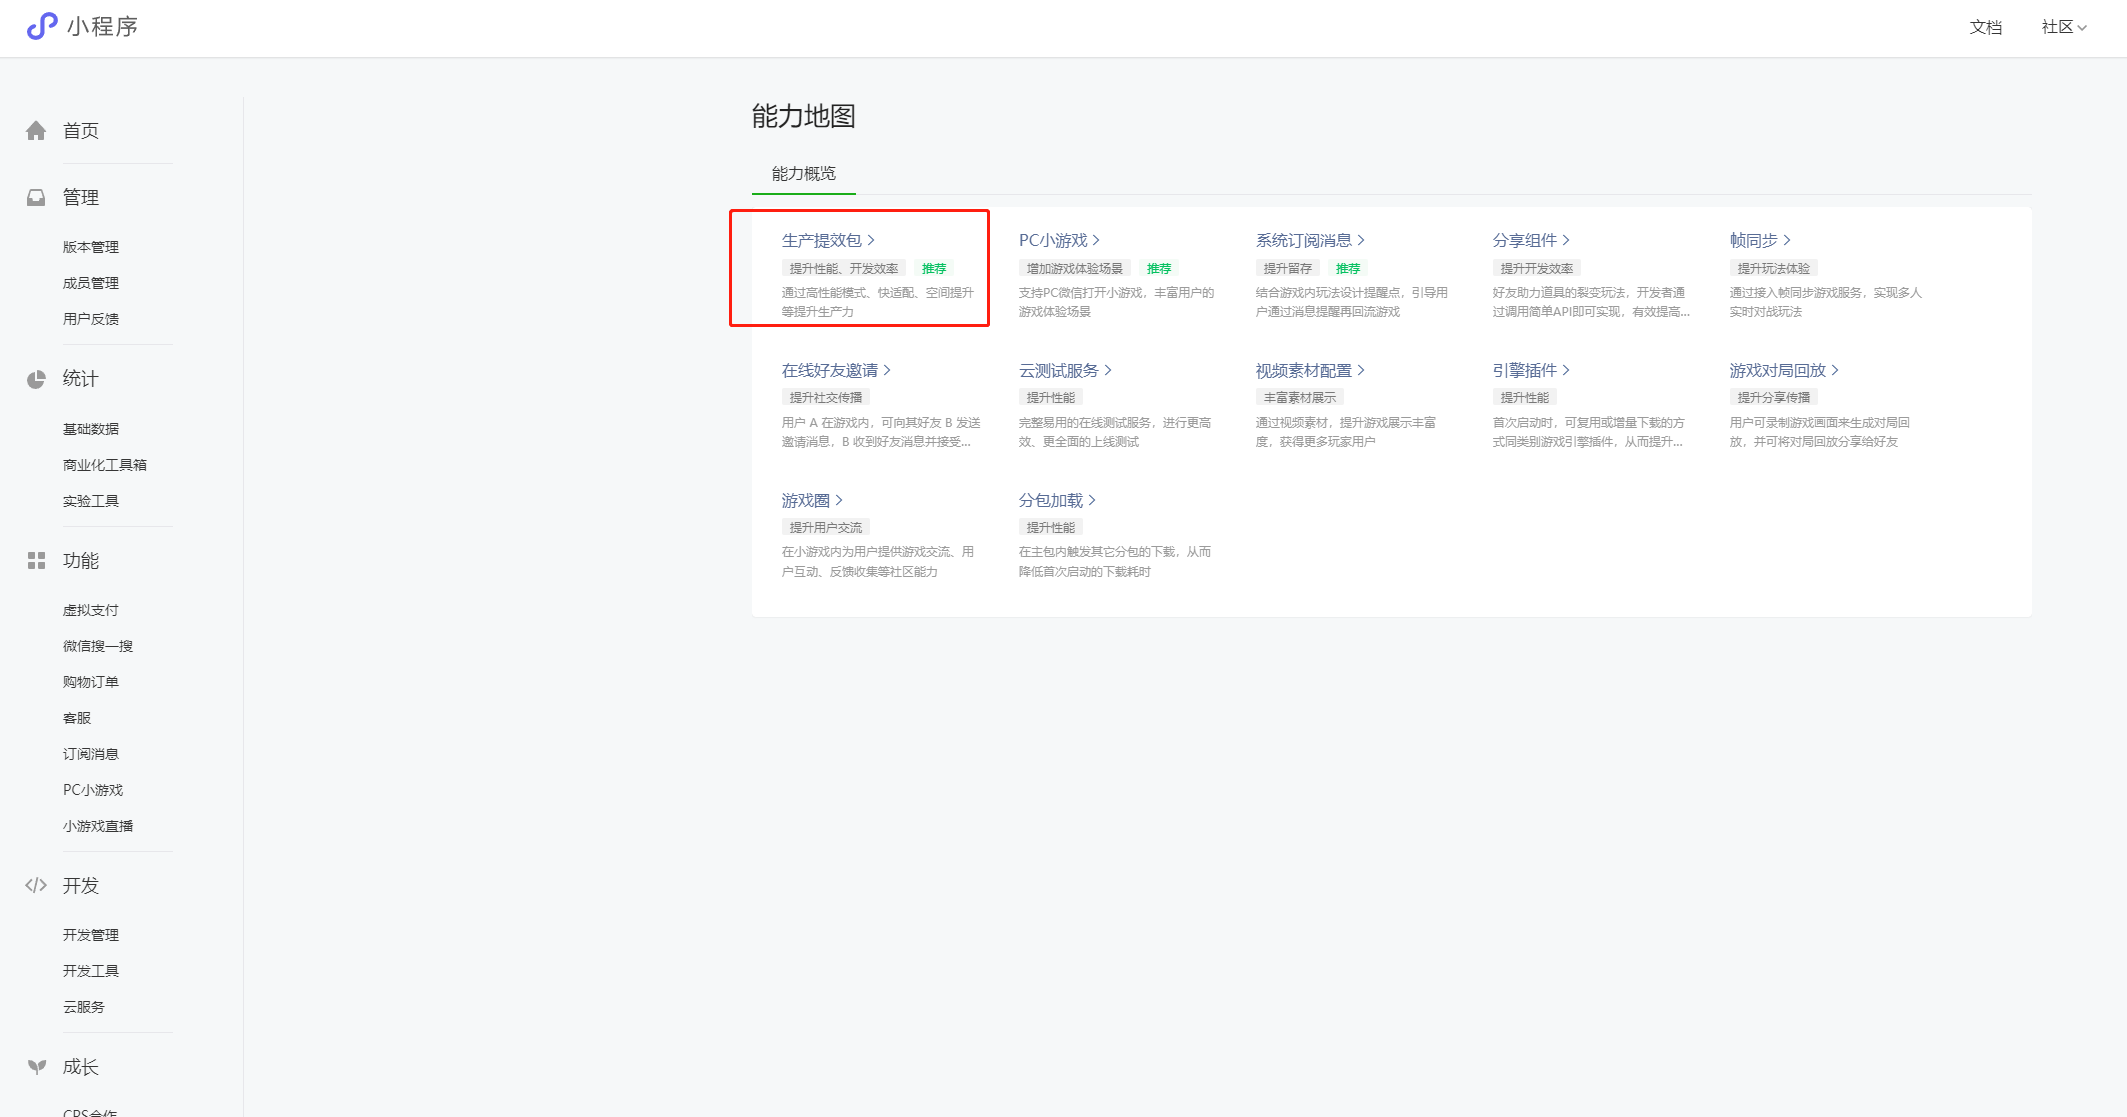Click the grid icon beside 功能
2127x1117 pixels.
36,561
